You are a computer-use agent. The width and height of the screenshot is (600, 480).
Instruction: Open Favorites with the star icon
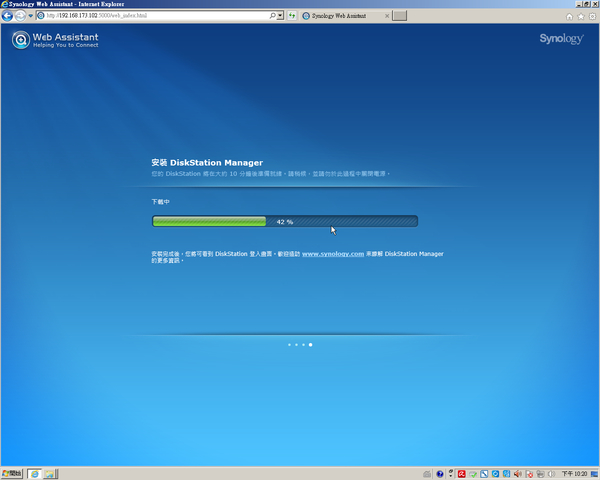pos(581,16)
